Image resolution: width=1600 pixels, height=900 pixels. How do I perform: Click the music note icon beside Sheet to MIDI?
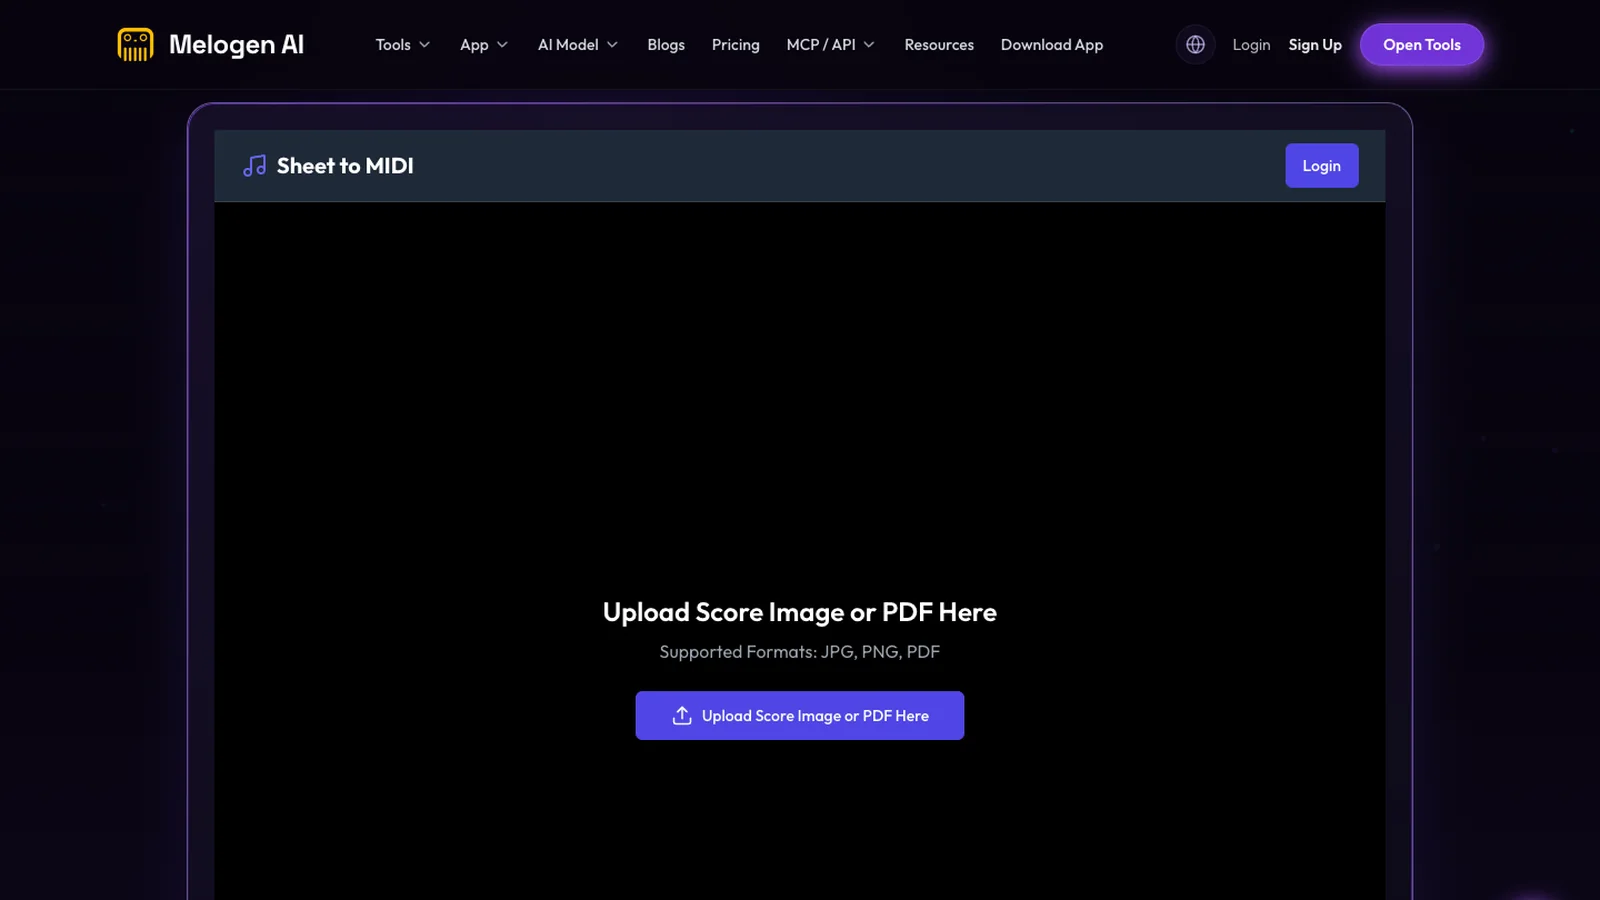255,166
